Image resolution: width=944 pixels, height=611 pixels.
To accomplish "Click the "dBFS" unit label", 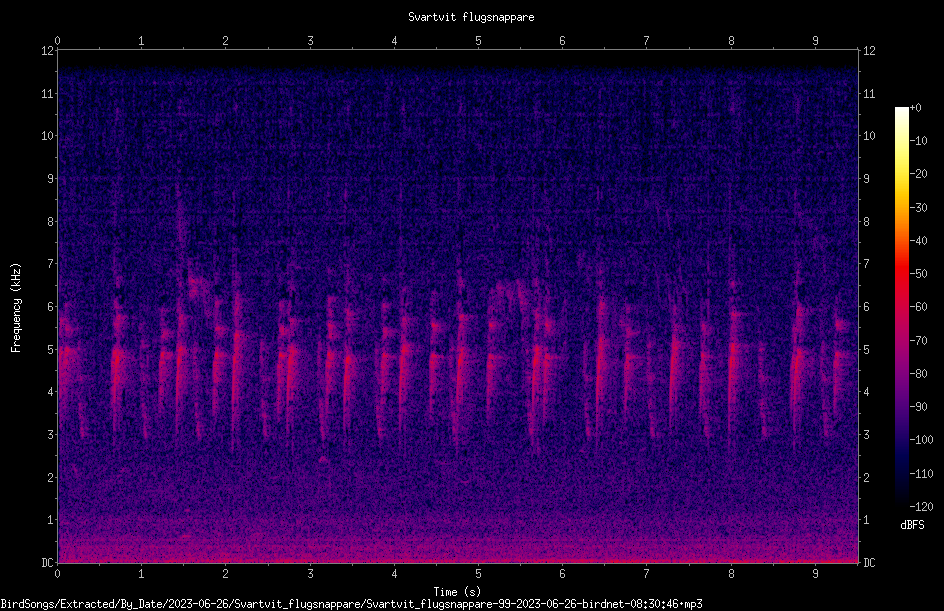I will tap(912, 525).
